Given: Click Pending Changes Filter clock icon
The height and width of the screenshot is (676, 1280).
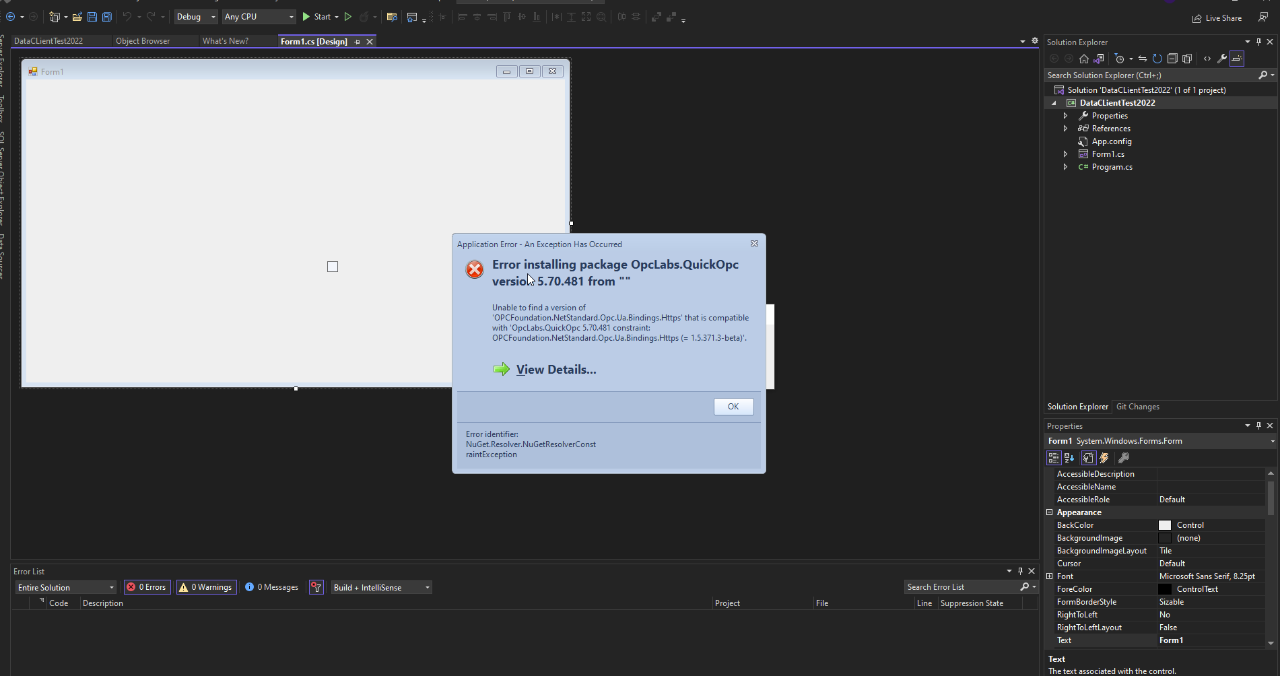Looking at the screenshot, I should [x=1120, y=58].
